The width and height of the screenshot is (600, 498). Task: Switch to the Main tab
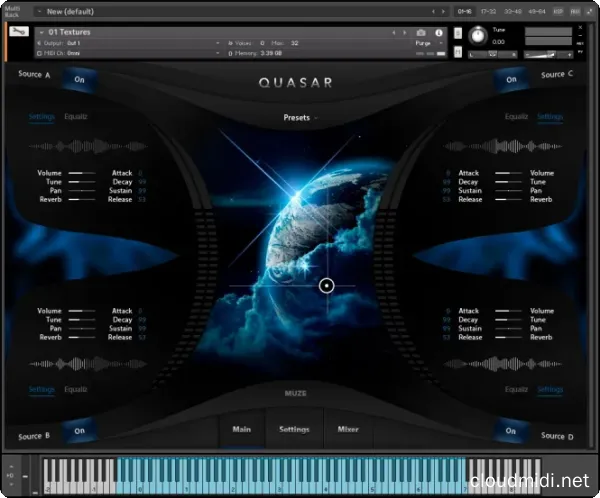click(242, 429)
